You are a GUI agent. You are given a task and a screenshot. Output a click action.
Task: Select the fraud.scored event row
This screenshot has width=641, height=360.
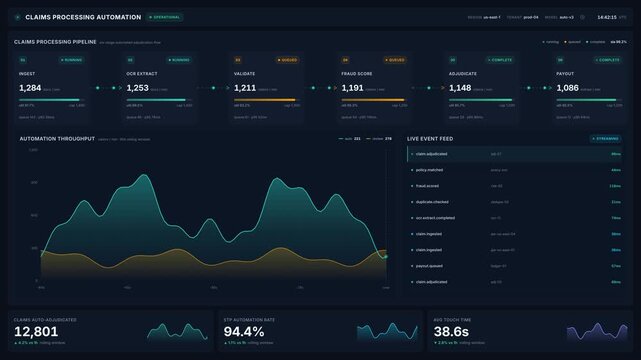click(x=514, y=186)
